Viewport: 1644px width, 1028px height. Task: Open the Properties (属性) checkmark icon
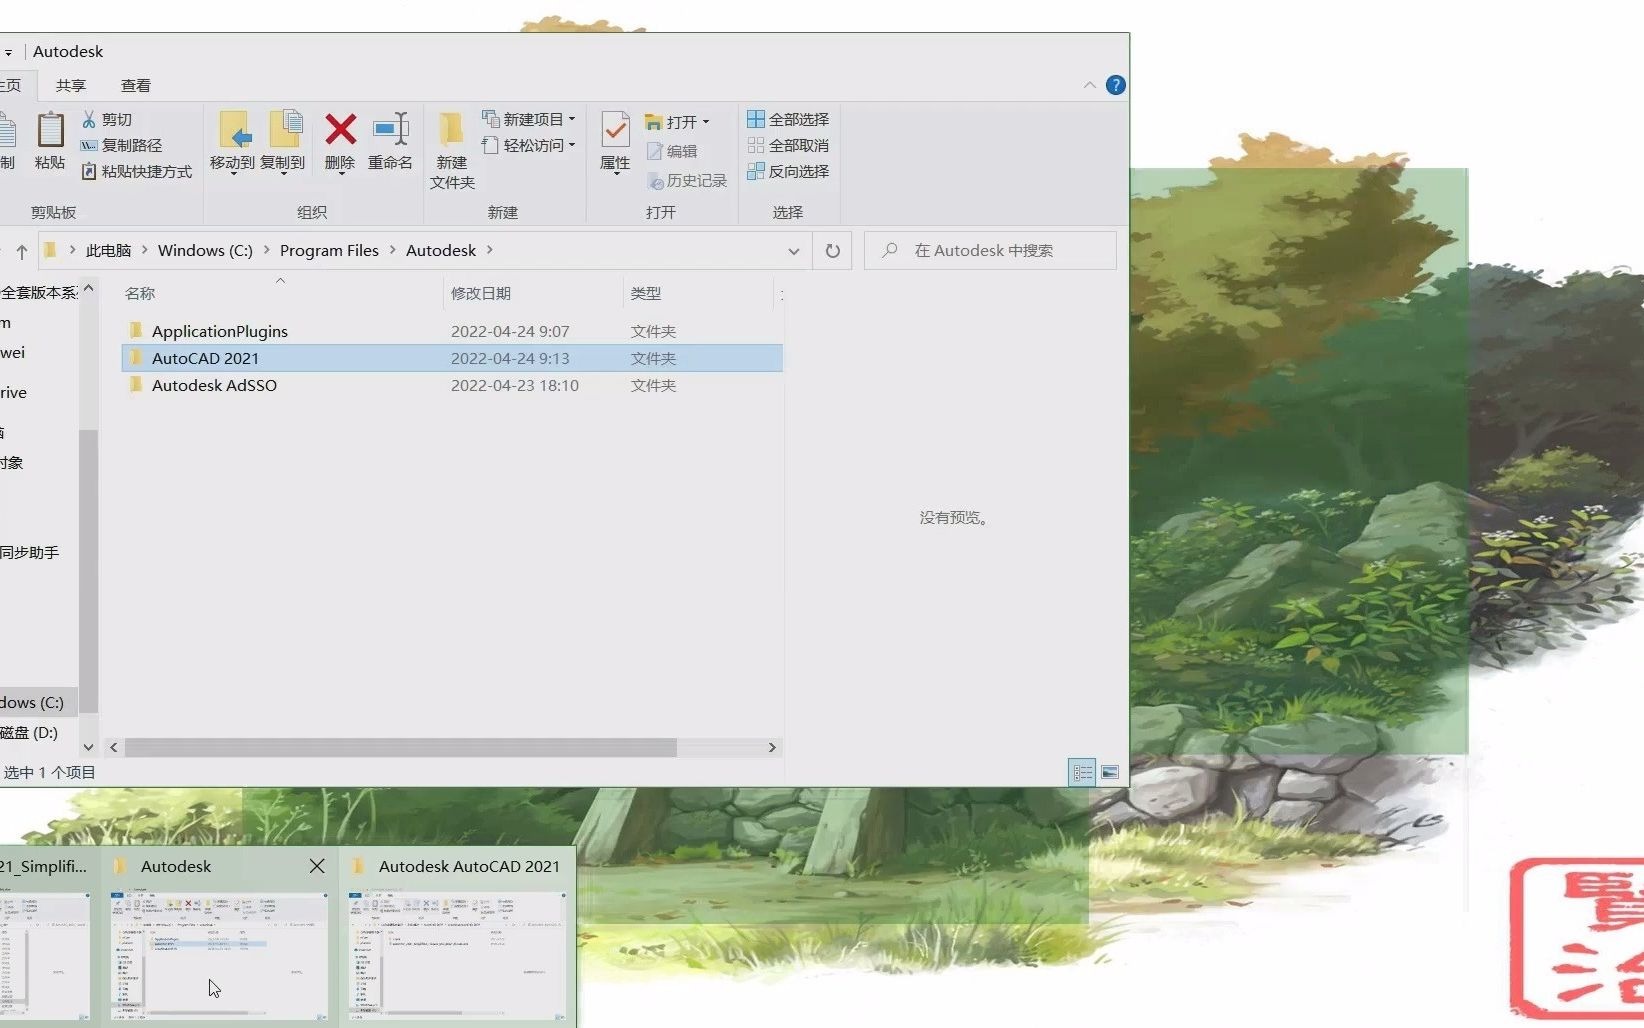click(615, 130)
